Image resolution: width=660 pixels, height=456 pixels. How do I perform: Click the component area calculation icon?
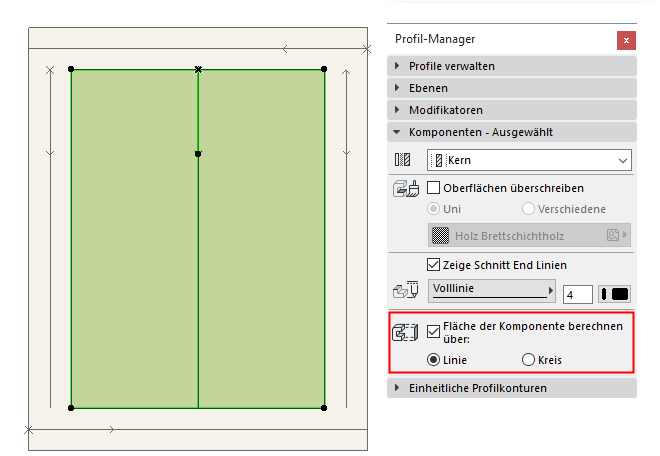point(405,334)
